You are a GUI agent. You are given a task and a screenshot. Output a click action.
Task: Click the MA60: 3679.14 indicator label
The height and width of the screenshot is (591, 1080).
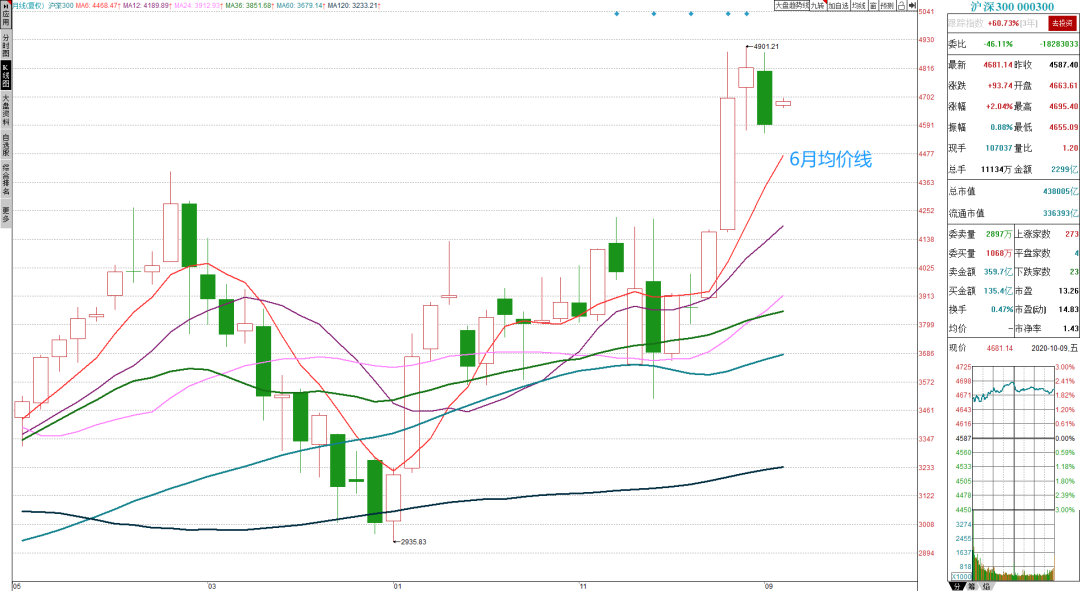300,6
